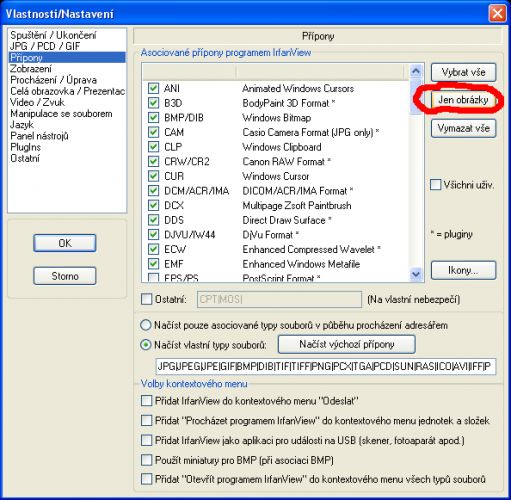Uncheck the DDS Direct Draw Surface checkbox

pyautogui.click(x=153, y=220)
